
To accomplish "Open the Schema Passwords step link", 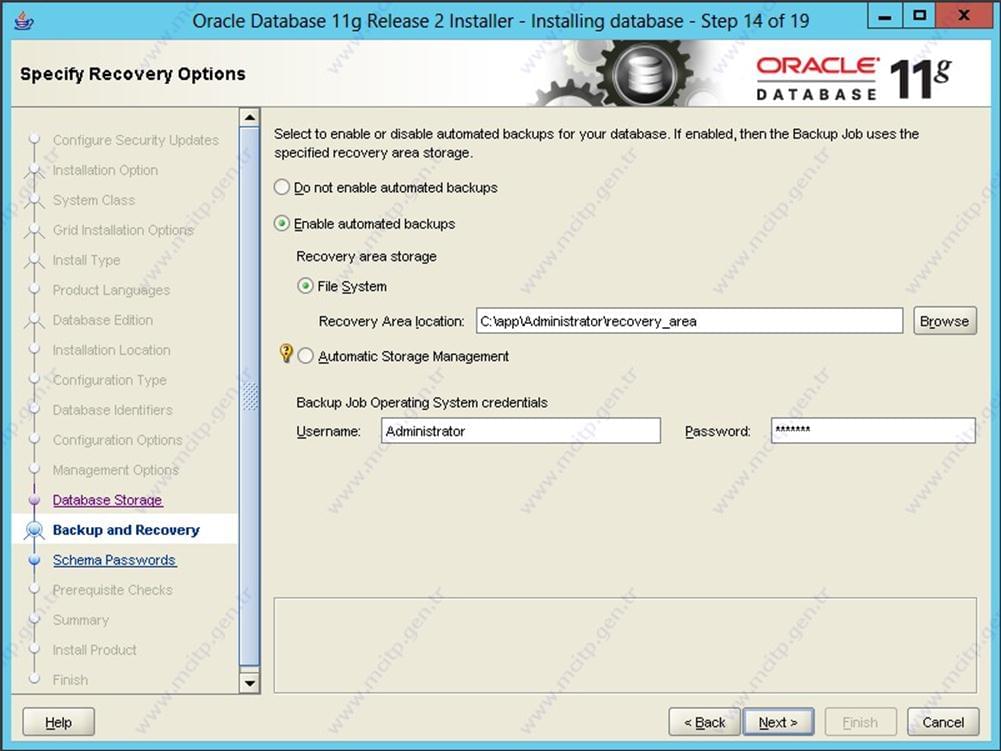I will pos(114,560).
